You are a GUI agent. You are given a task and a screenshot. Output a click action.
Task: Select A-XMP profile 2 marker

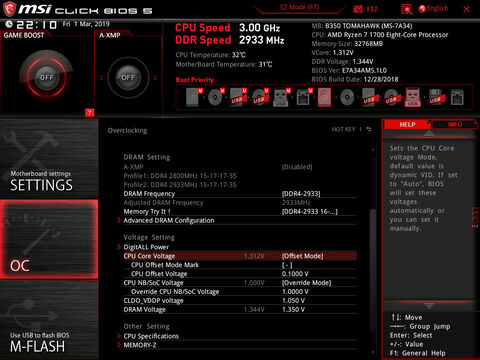pos(101,77)
